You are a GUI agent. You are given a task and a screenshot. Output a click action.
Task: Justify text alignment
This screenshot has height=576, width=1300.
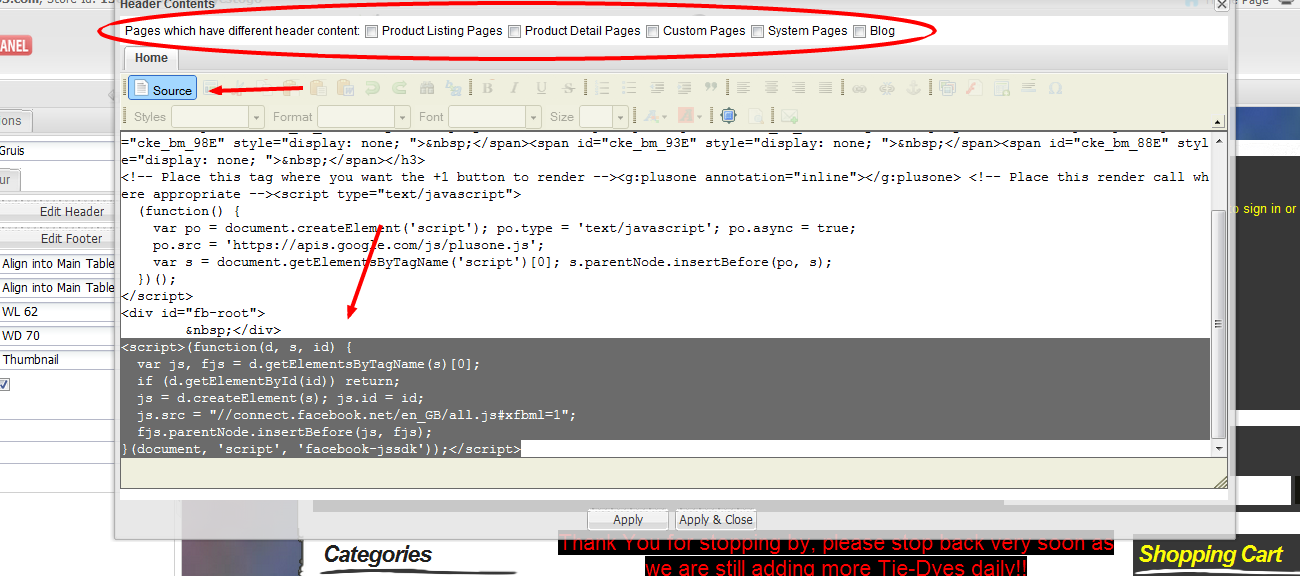coord(825,88)
